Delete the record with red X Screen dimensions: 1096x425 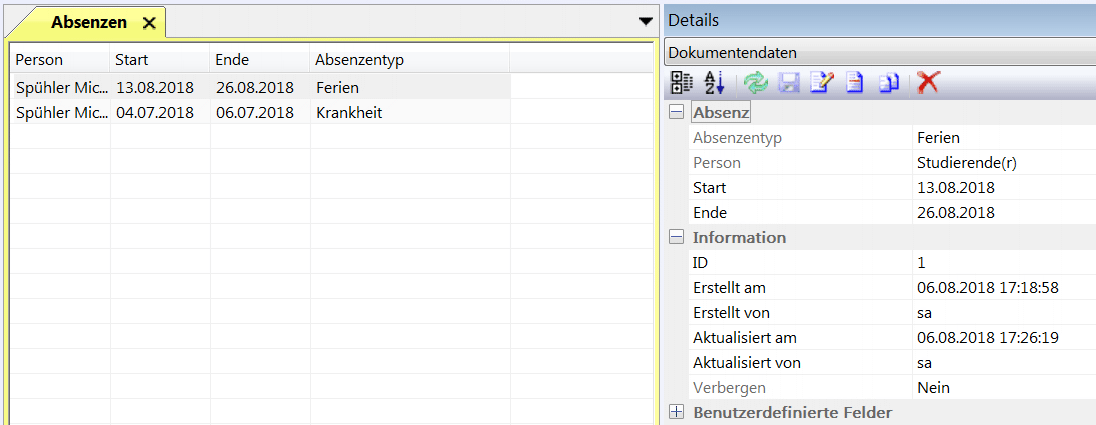(x=927, y=84)
